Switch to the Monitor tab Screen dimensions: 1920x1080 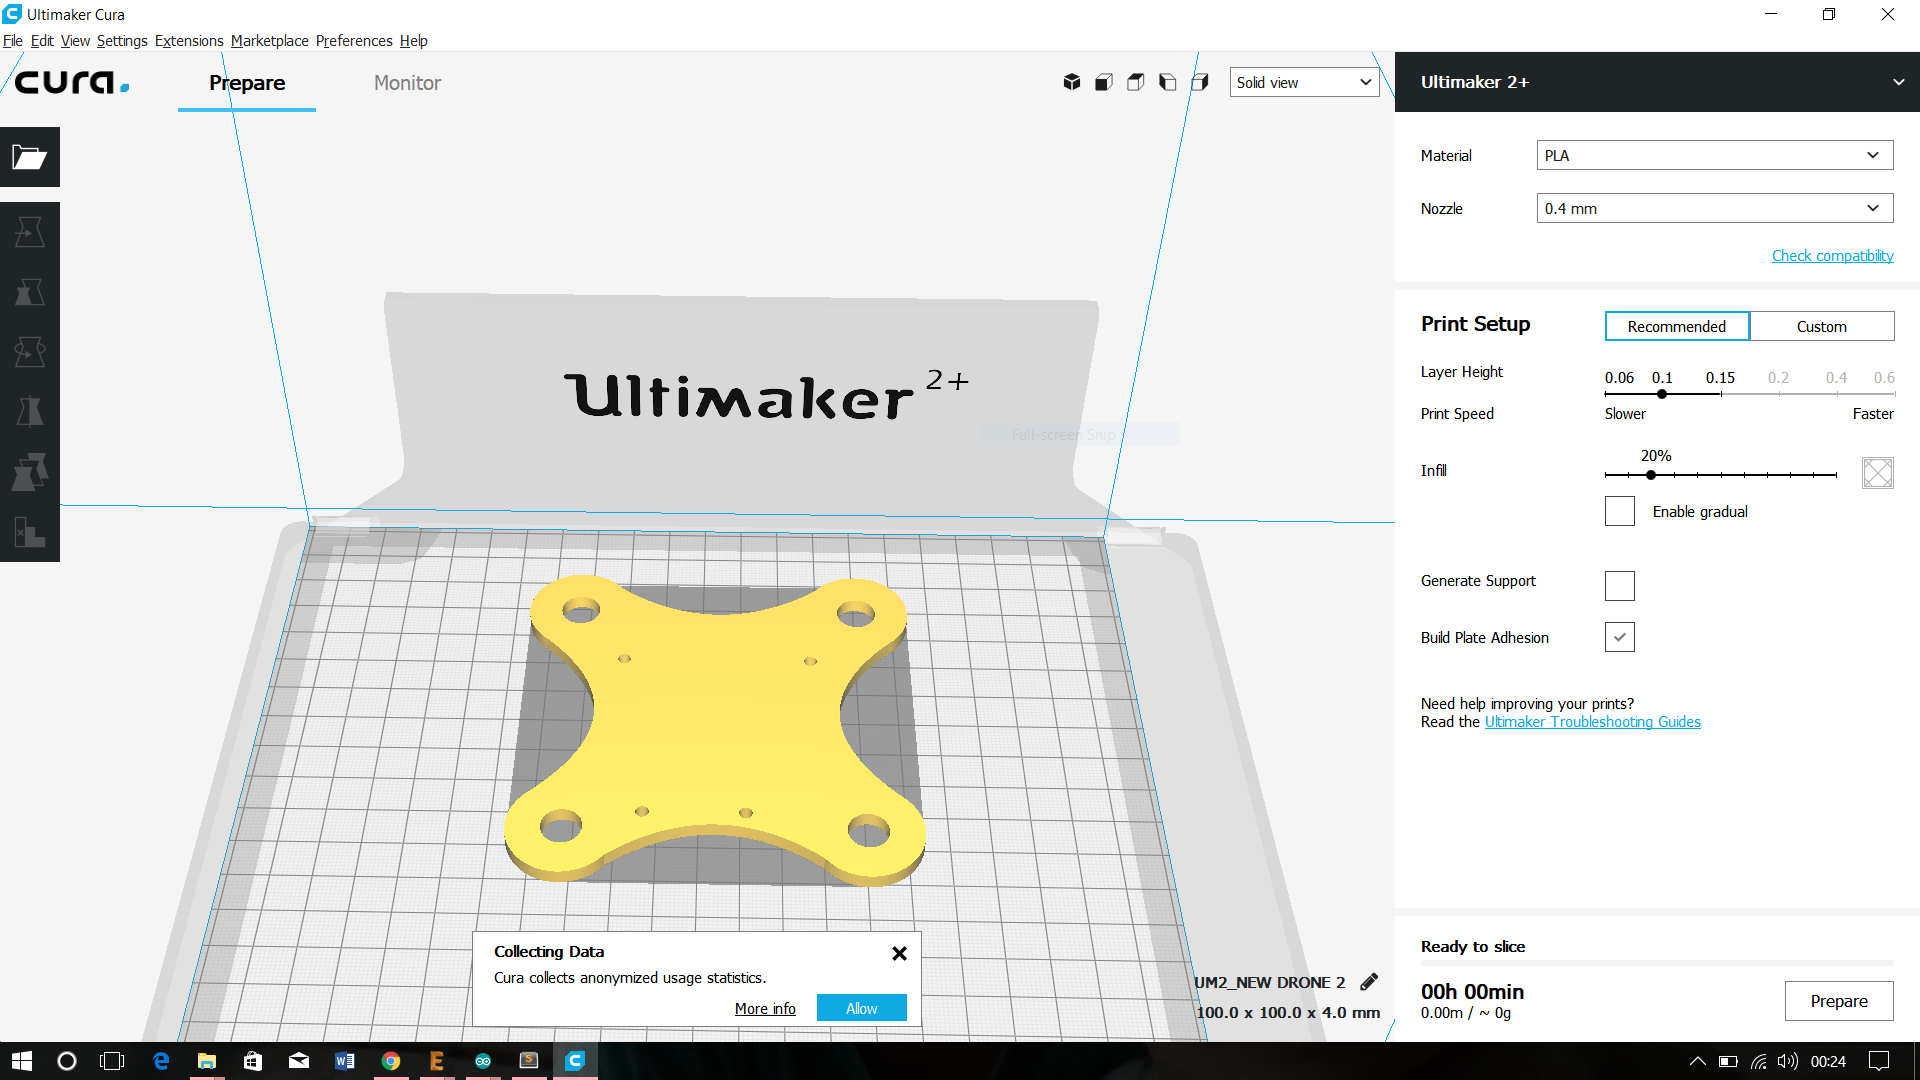pyautogui.click(x=407, y=83)
